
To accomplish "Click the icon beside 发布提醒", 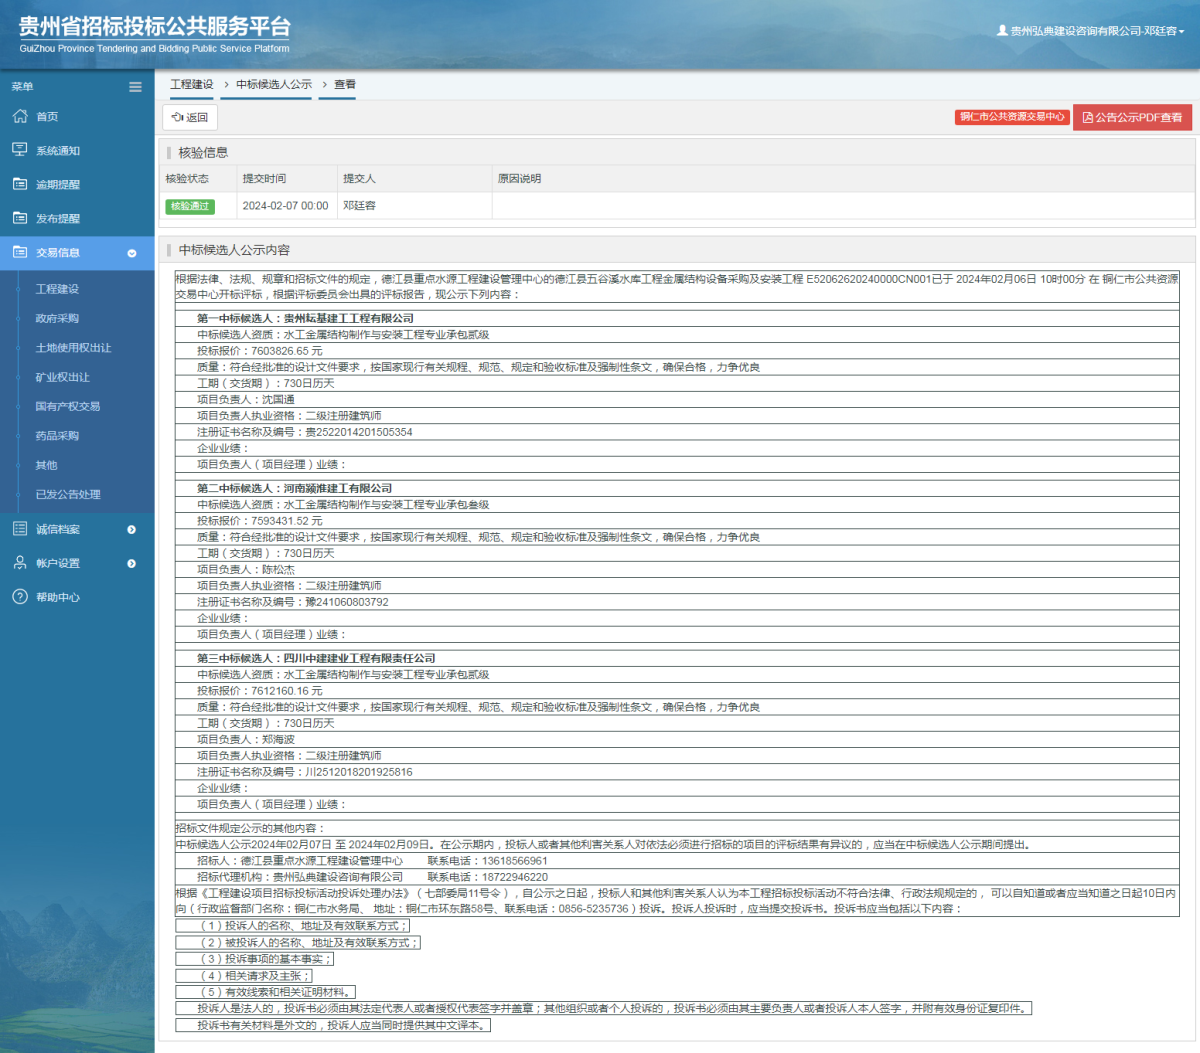I will 20,218.
